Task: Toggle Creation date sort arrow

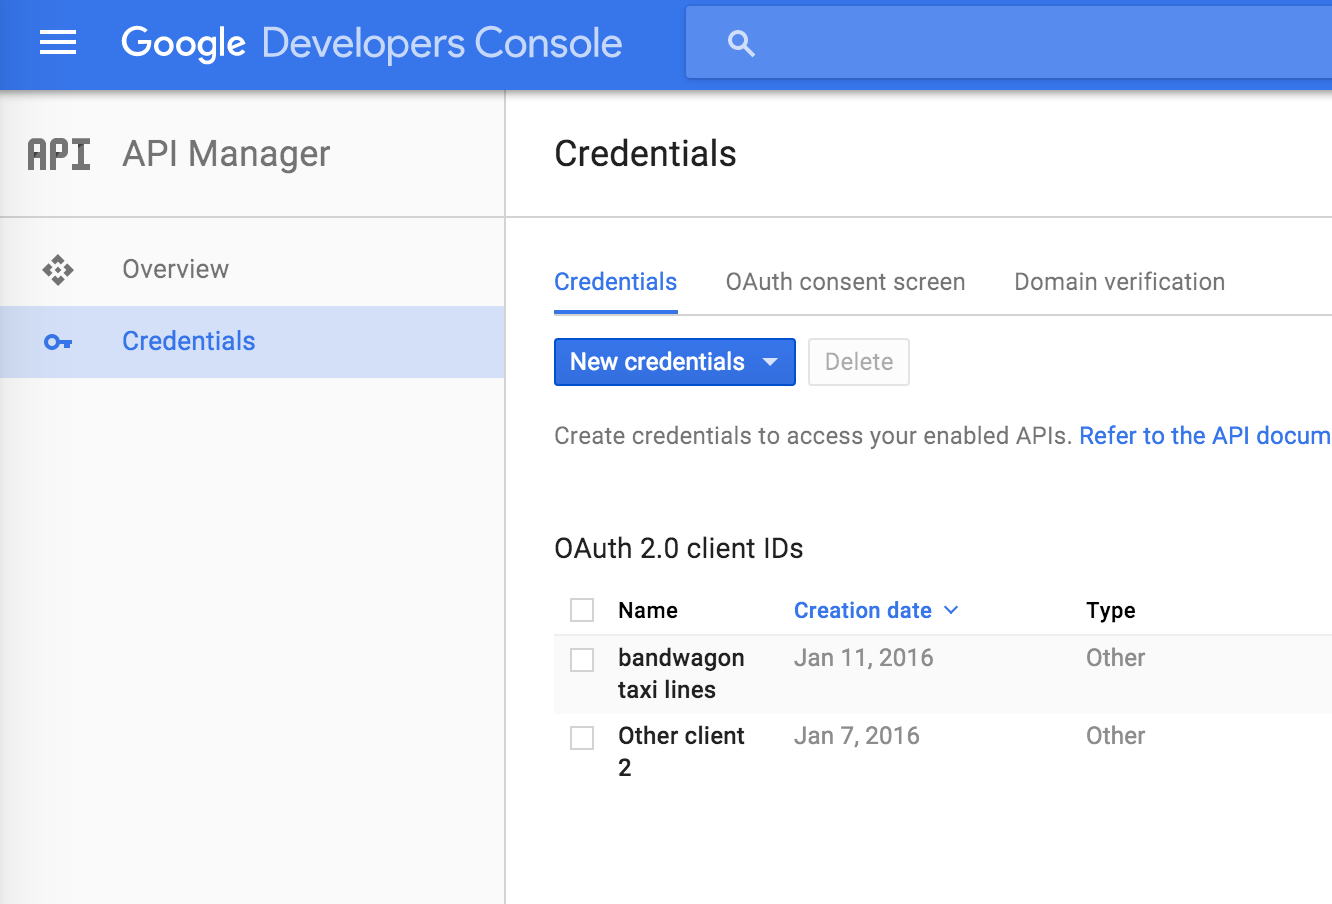Action: coord(951,610)
